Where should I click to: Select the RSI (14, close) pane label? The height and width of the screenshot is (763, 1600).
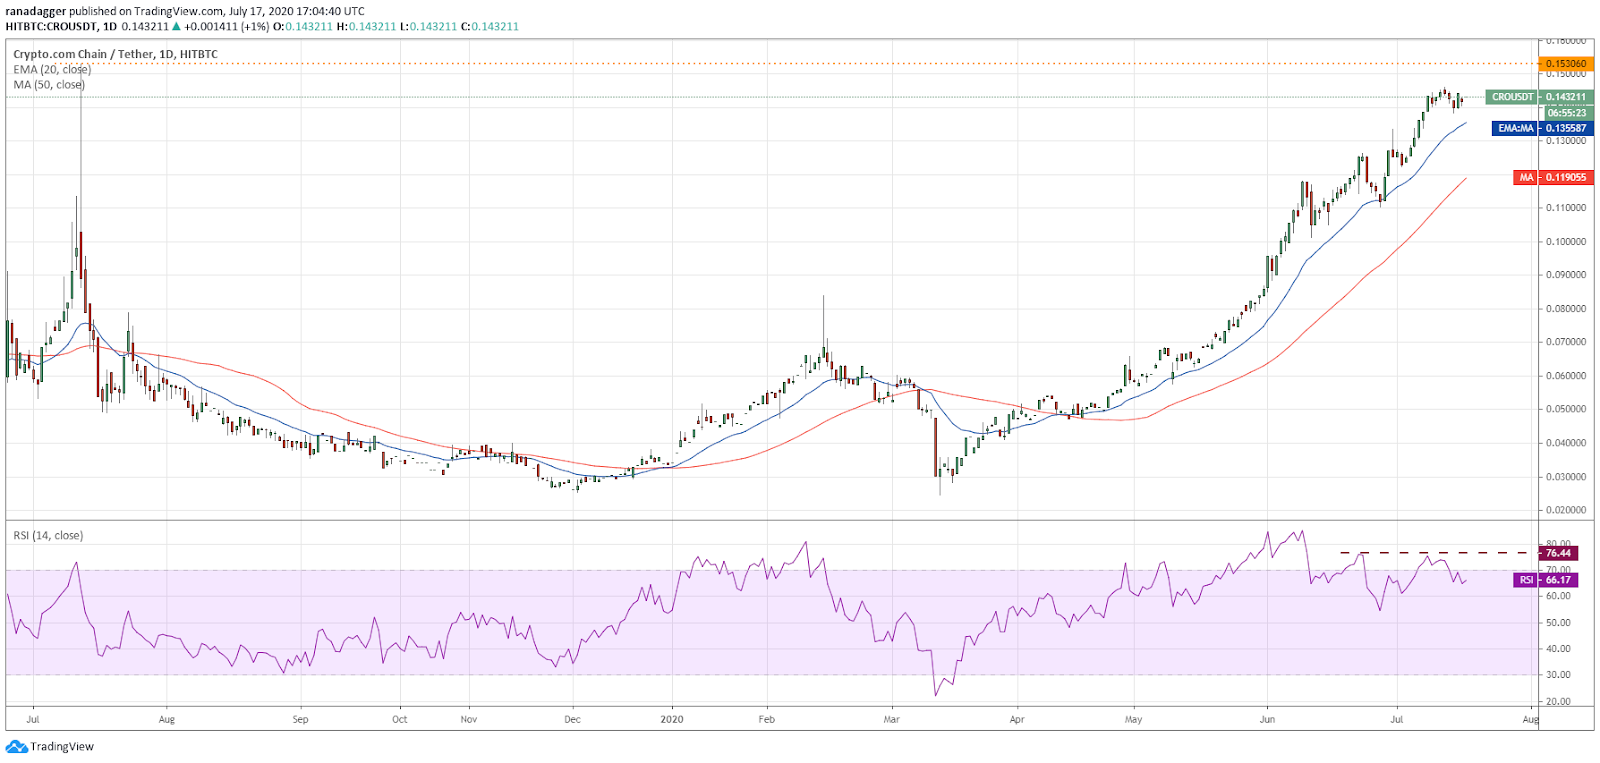coord(48,535)
